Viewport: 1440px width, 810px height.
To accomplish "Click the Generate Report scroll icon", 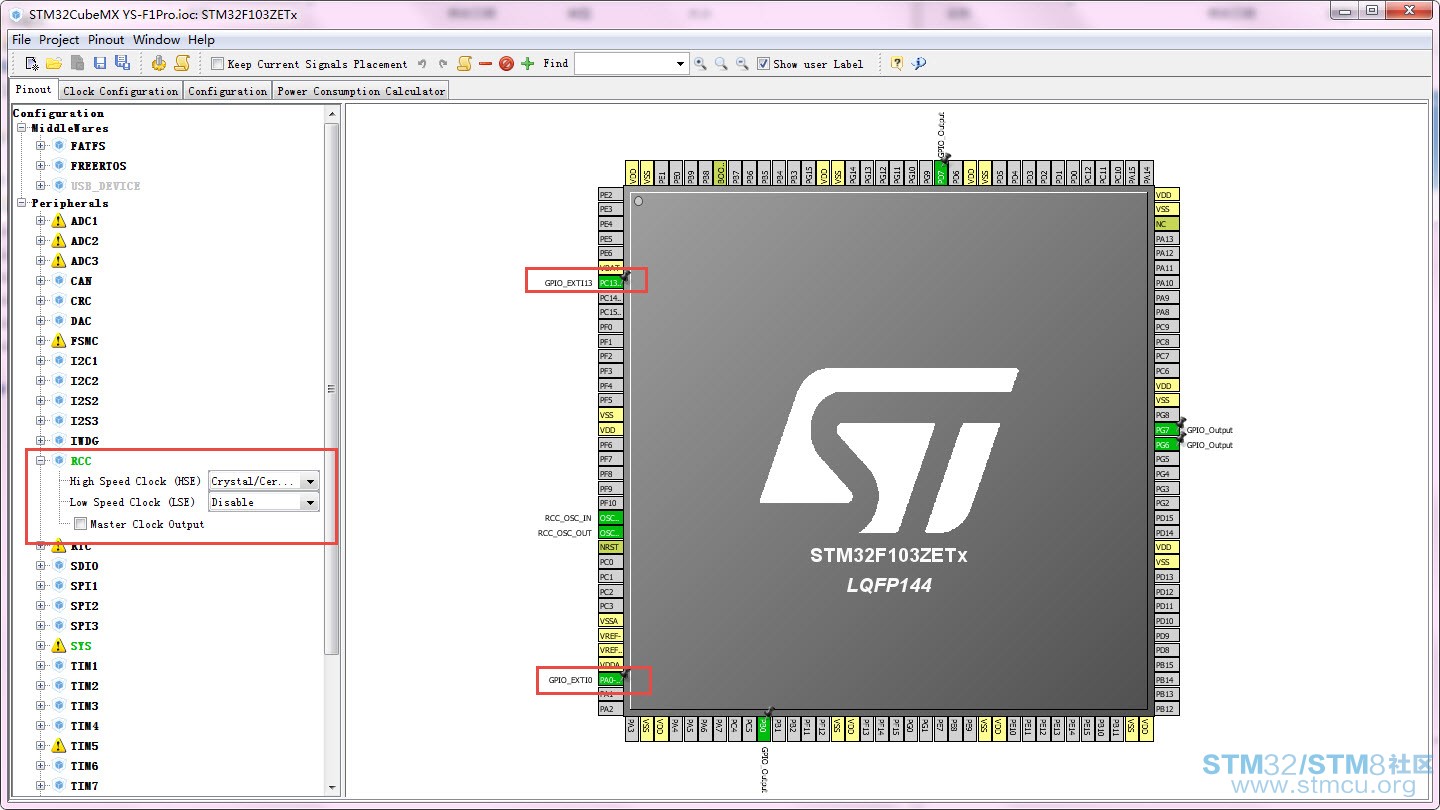I will (182, 63).
